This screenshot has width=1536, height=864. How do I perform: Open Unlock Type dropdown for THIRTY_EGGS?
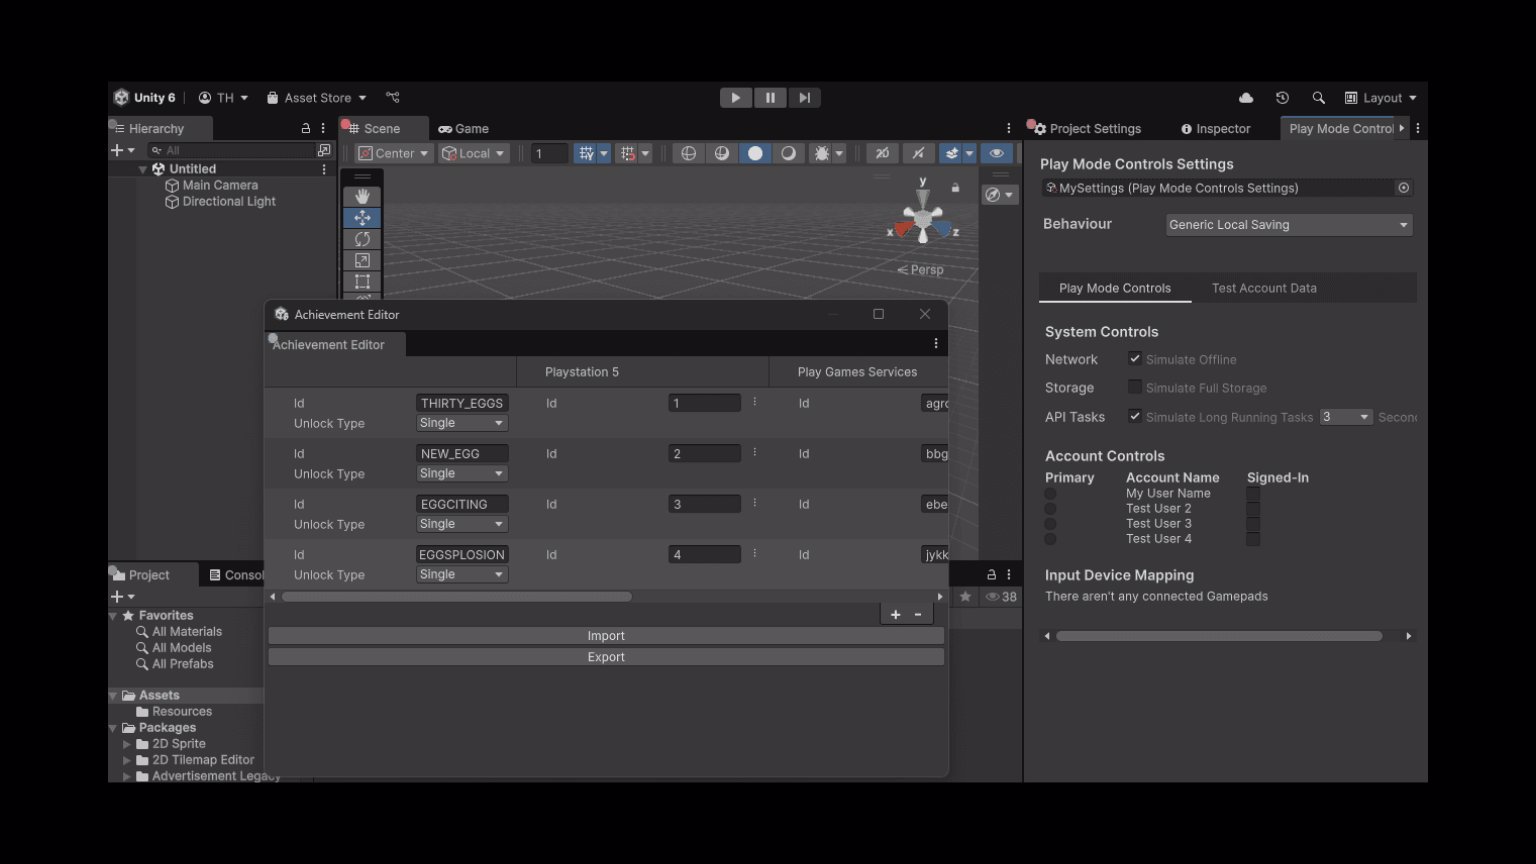(461, 423)
